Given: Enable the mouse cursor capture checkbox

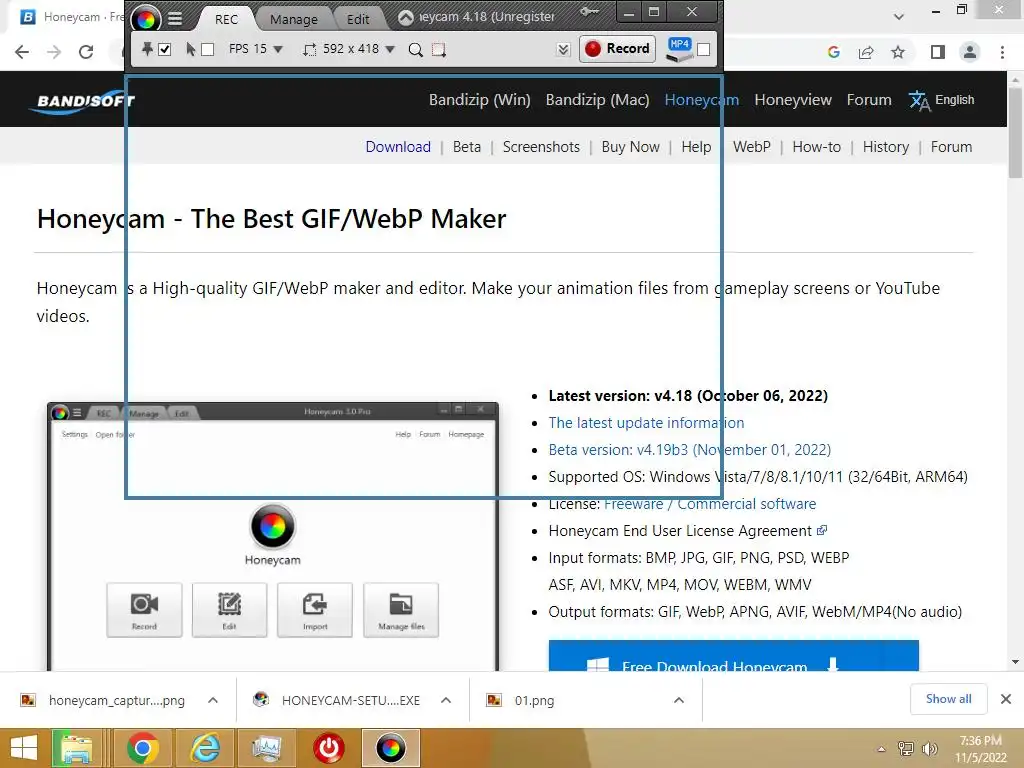Looking at the screenshot, I should pos(208,50).
